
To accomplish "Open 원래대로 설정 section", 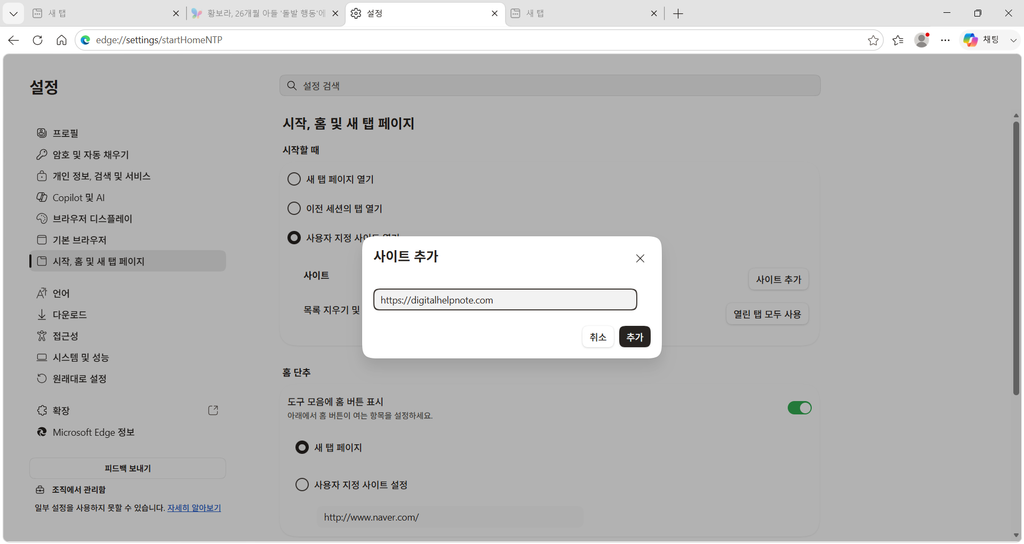I will tap(127, 379).
